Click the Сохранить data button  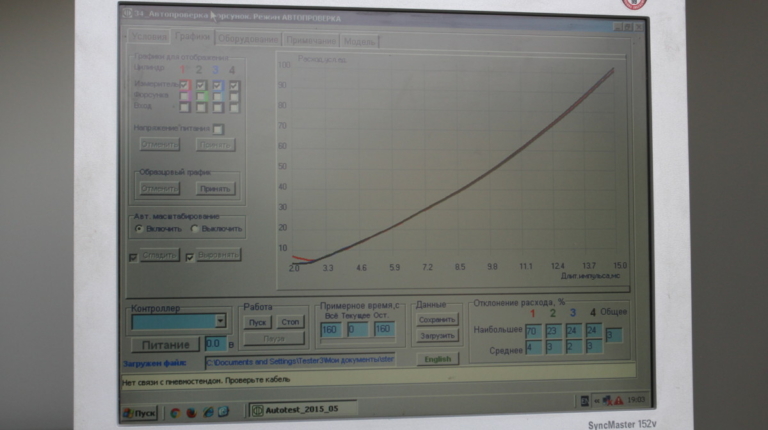click(437, 319)
